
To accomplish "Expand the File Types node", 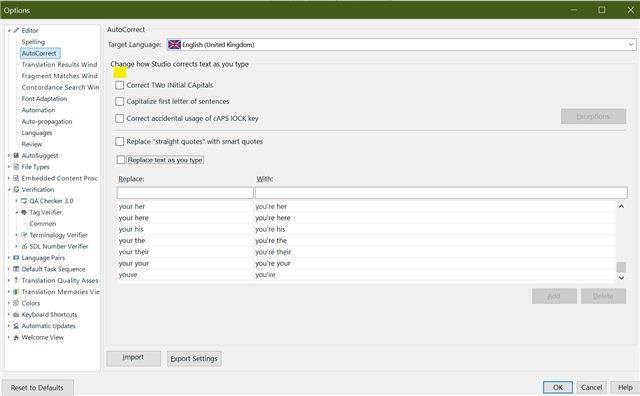I will [9, 167].
